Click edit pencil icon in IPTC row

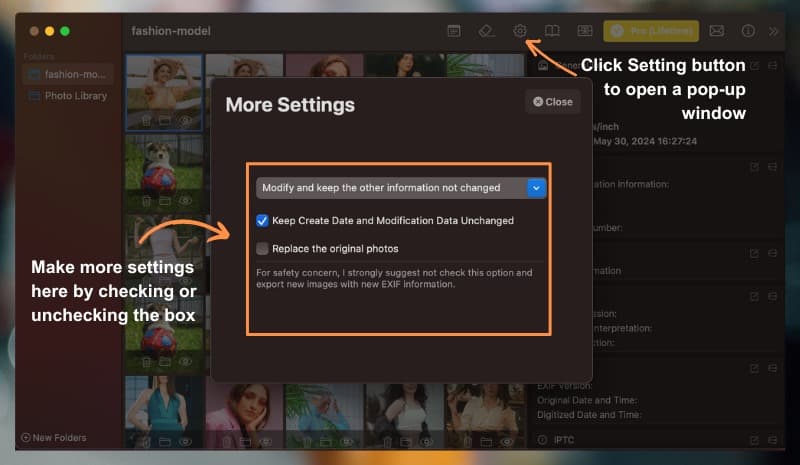coord(754,440)
